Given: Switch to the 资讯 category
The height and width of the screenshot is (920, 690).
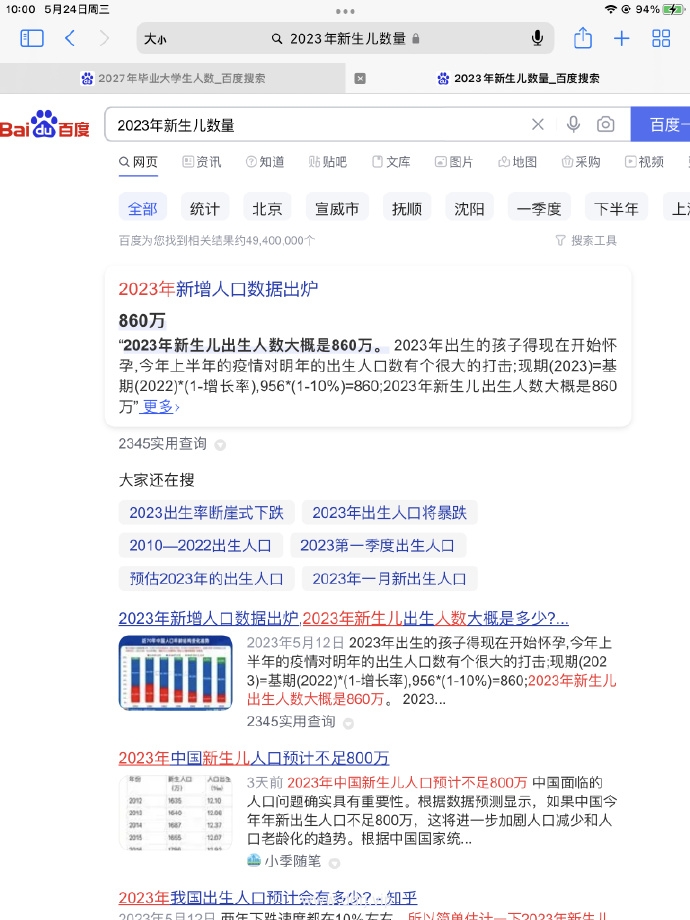Looking at the screenshot, I should click(x=202, y=162).
